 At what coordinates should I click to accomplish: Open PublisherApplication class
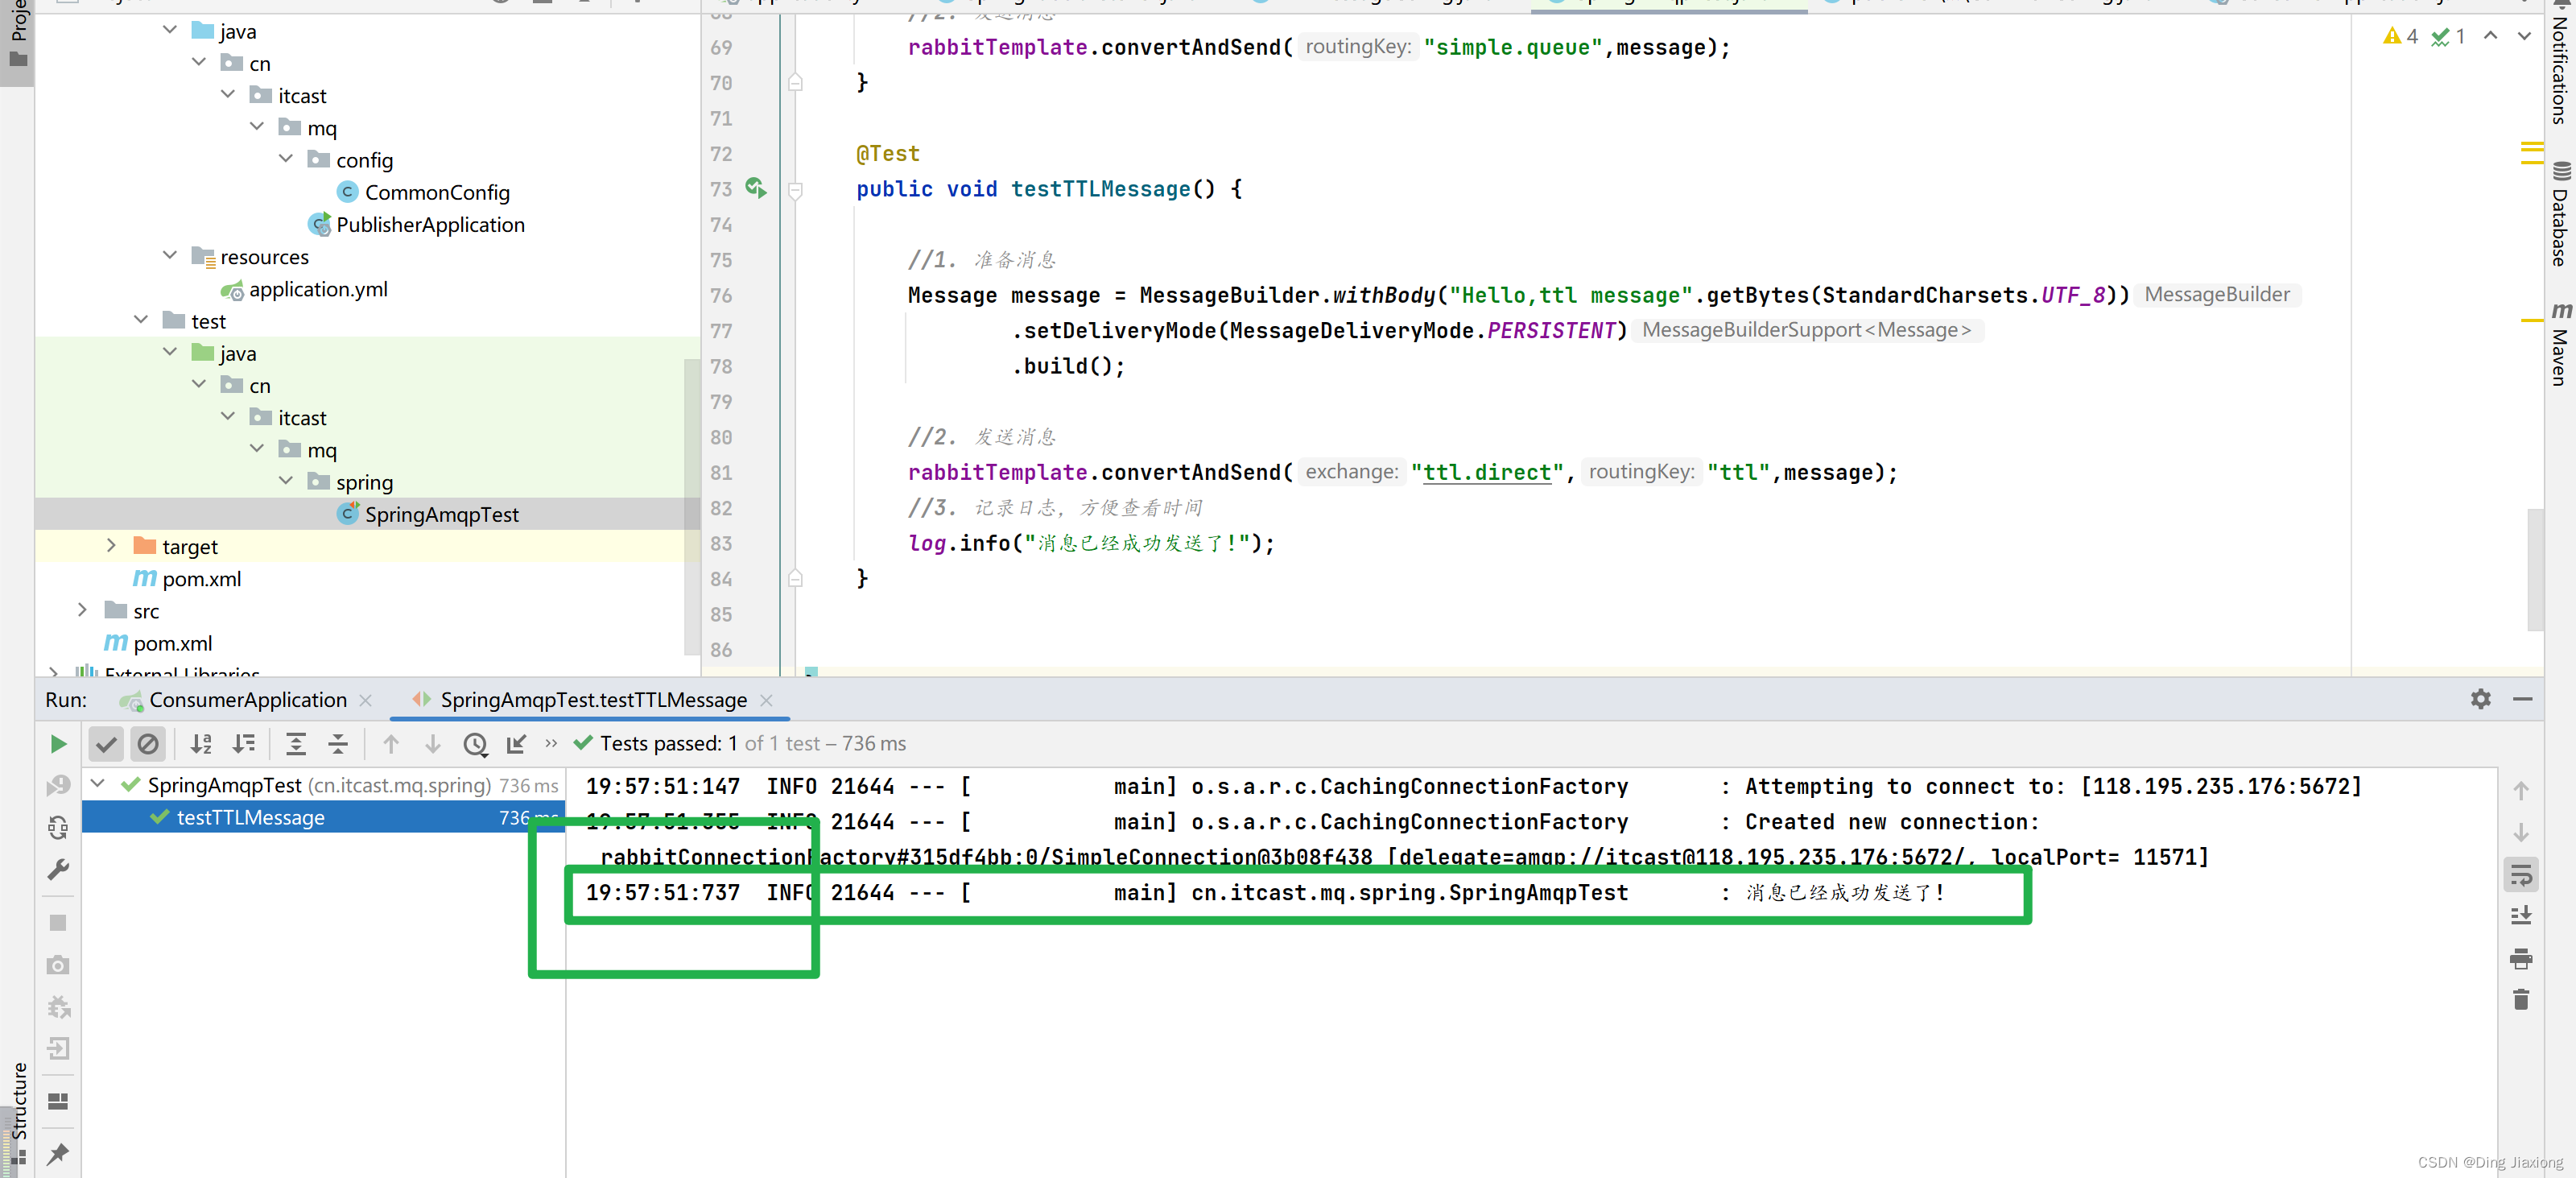(x=430, y=224)
